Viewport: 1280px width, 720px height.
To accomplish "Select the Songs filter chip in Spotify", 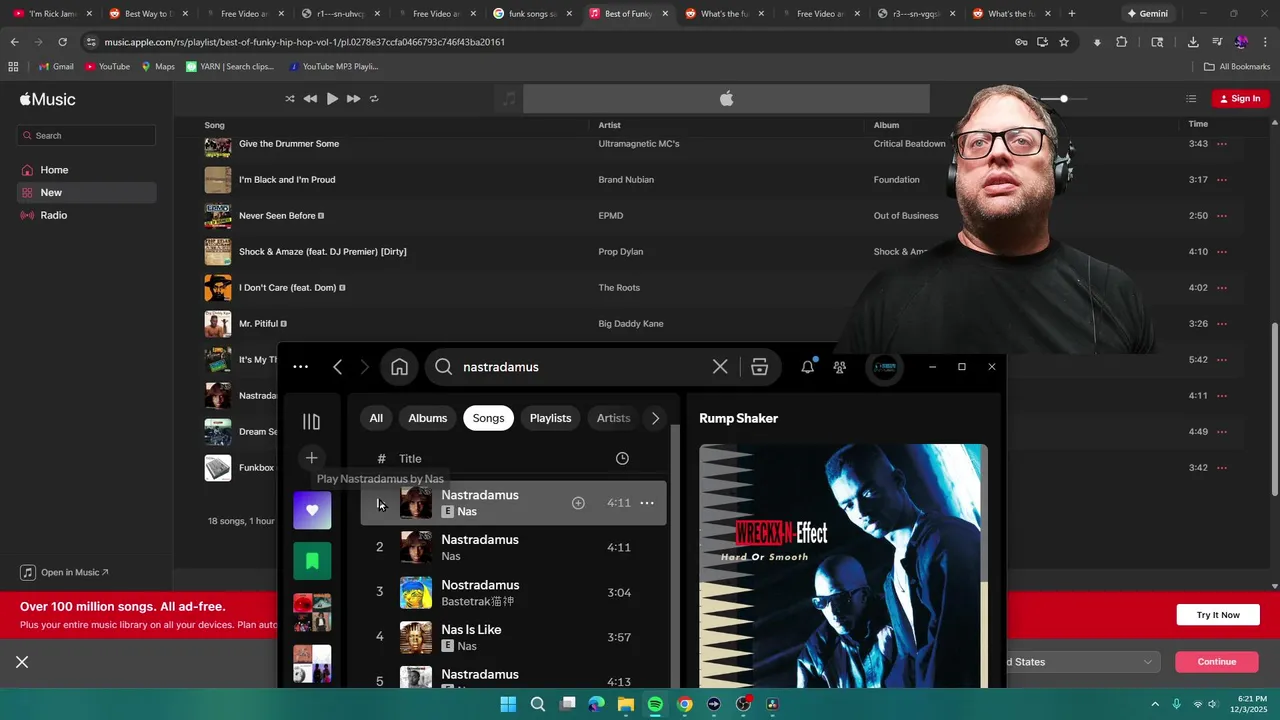I will (488, 418).
